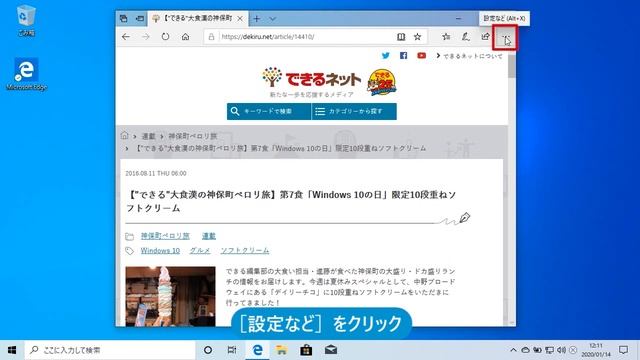Open Task View from taskbar
Viewport: 640px width, 360px height.
coord(232,350)
